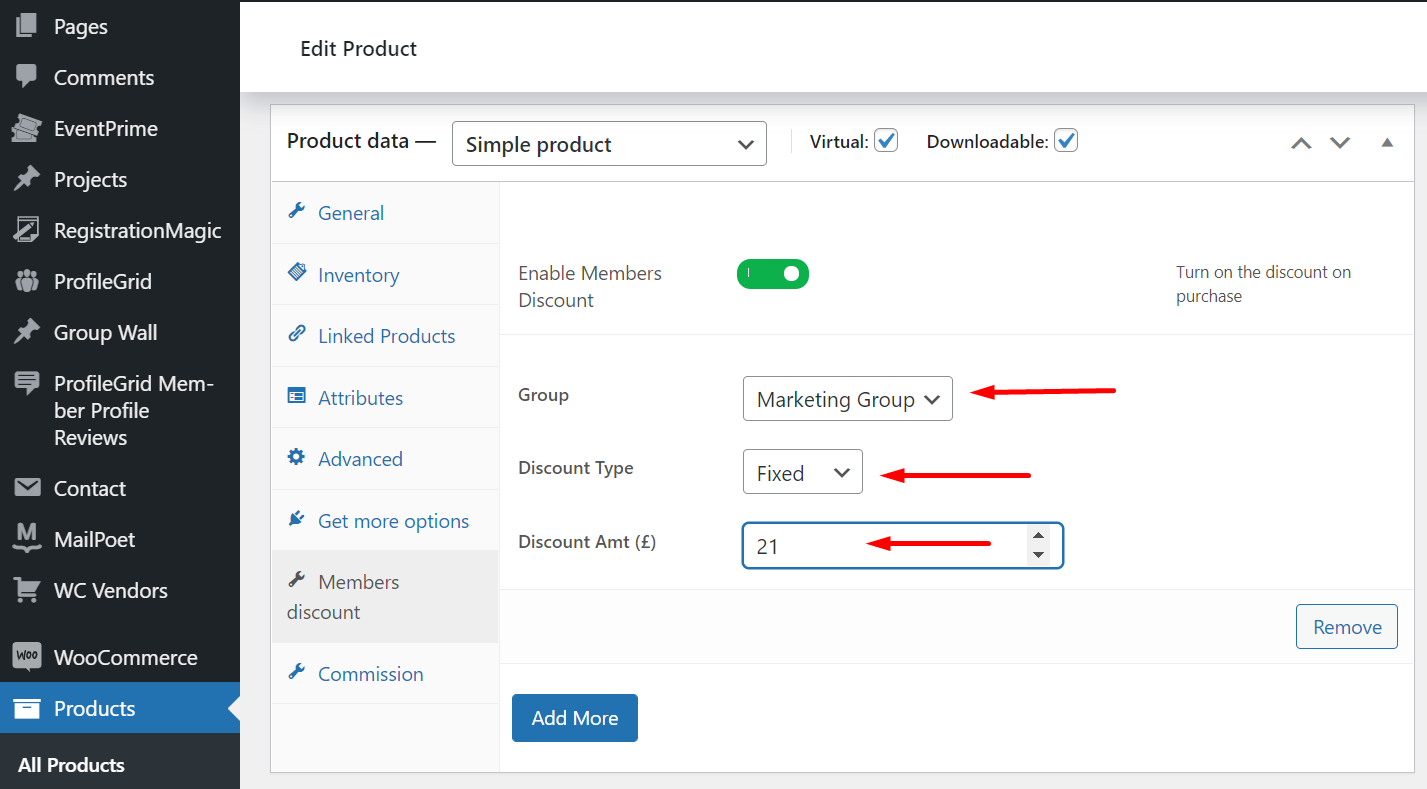Click the Comments icon in the sidebar
The image size is (1427, 789).
[24, 77]
